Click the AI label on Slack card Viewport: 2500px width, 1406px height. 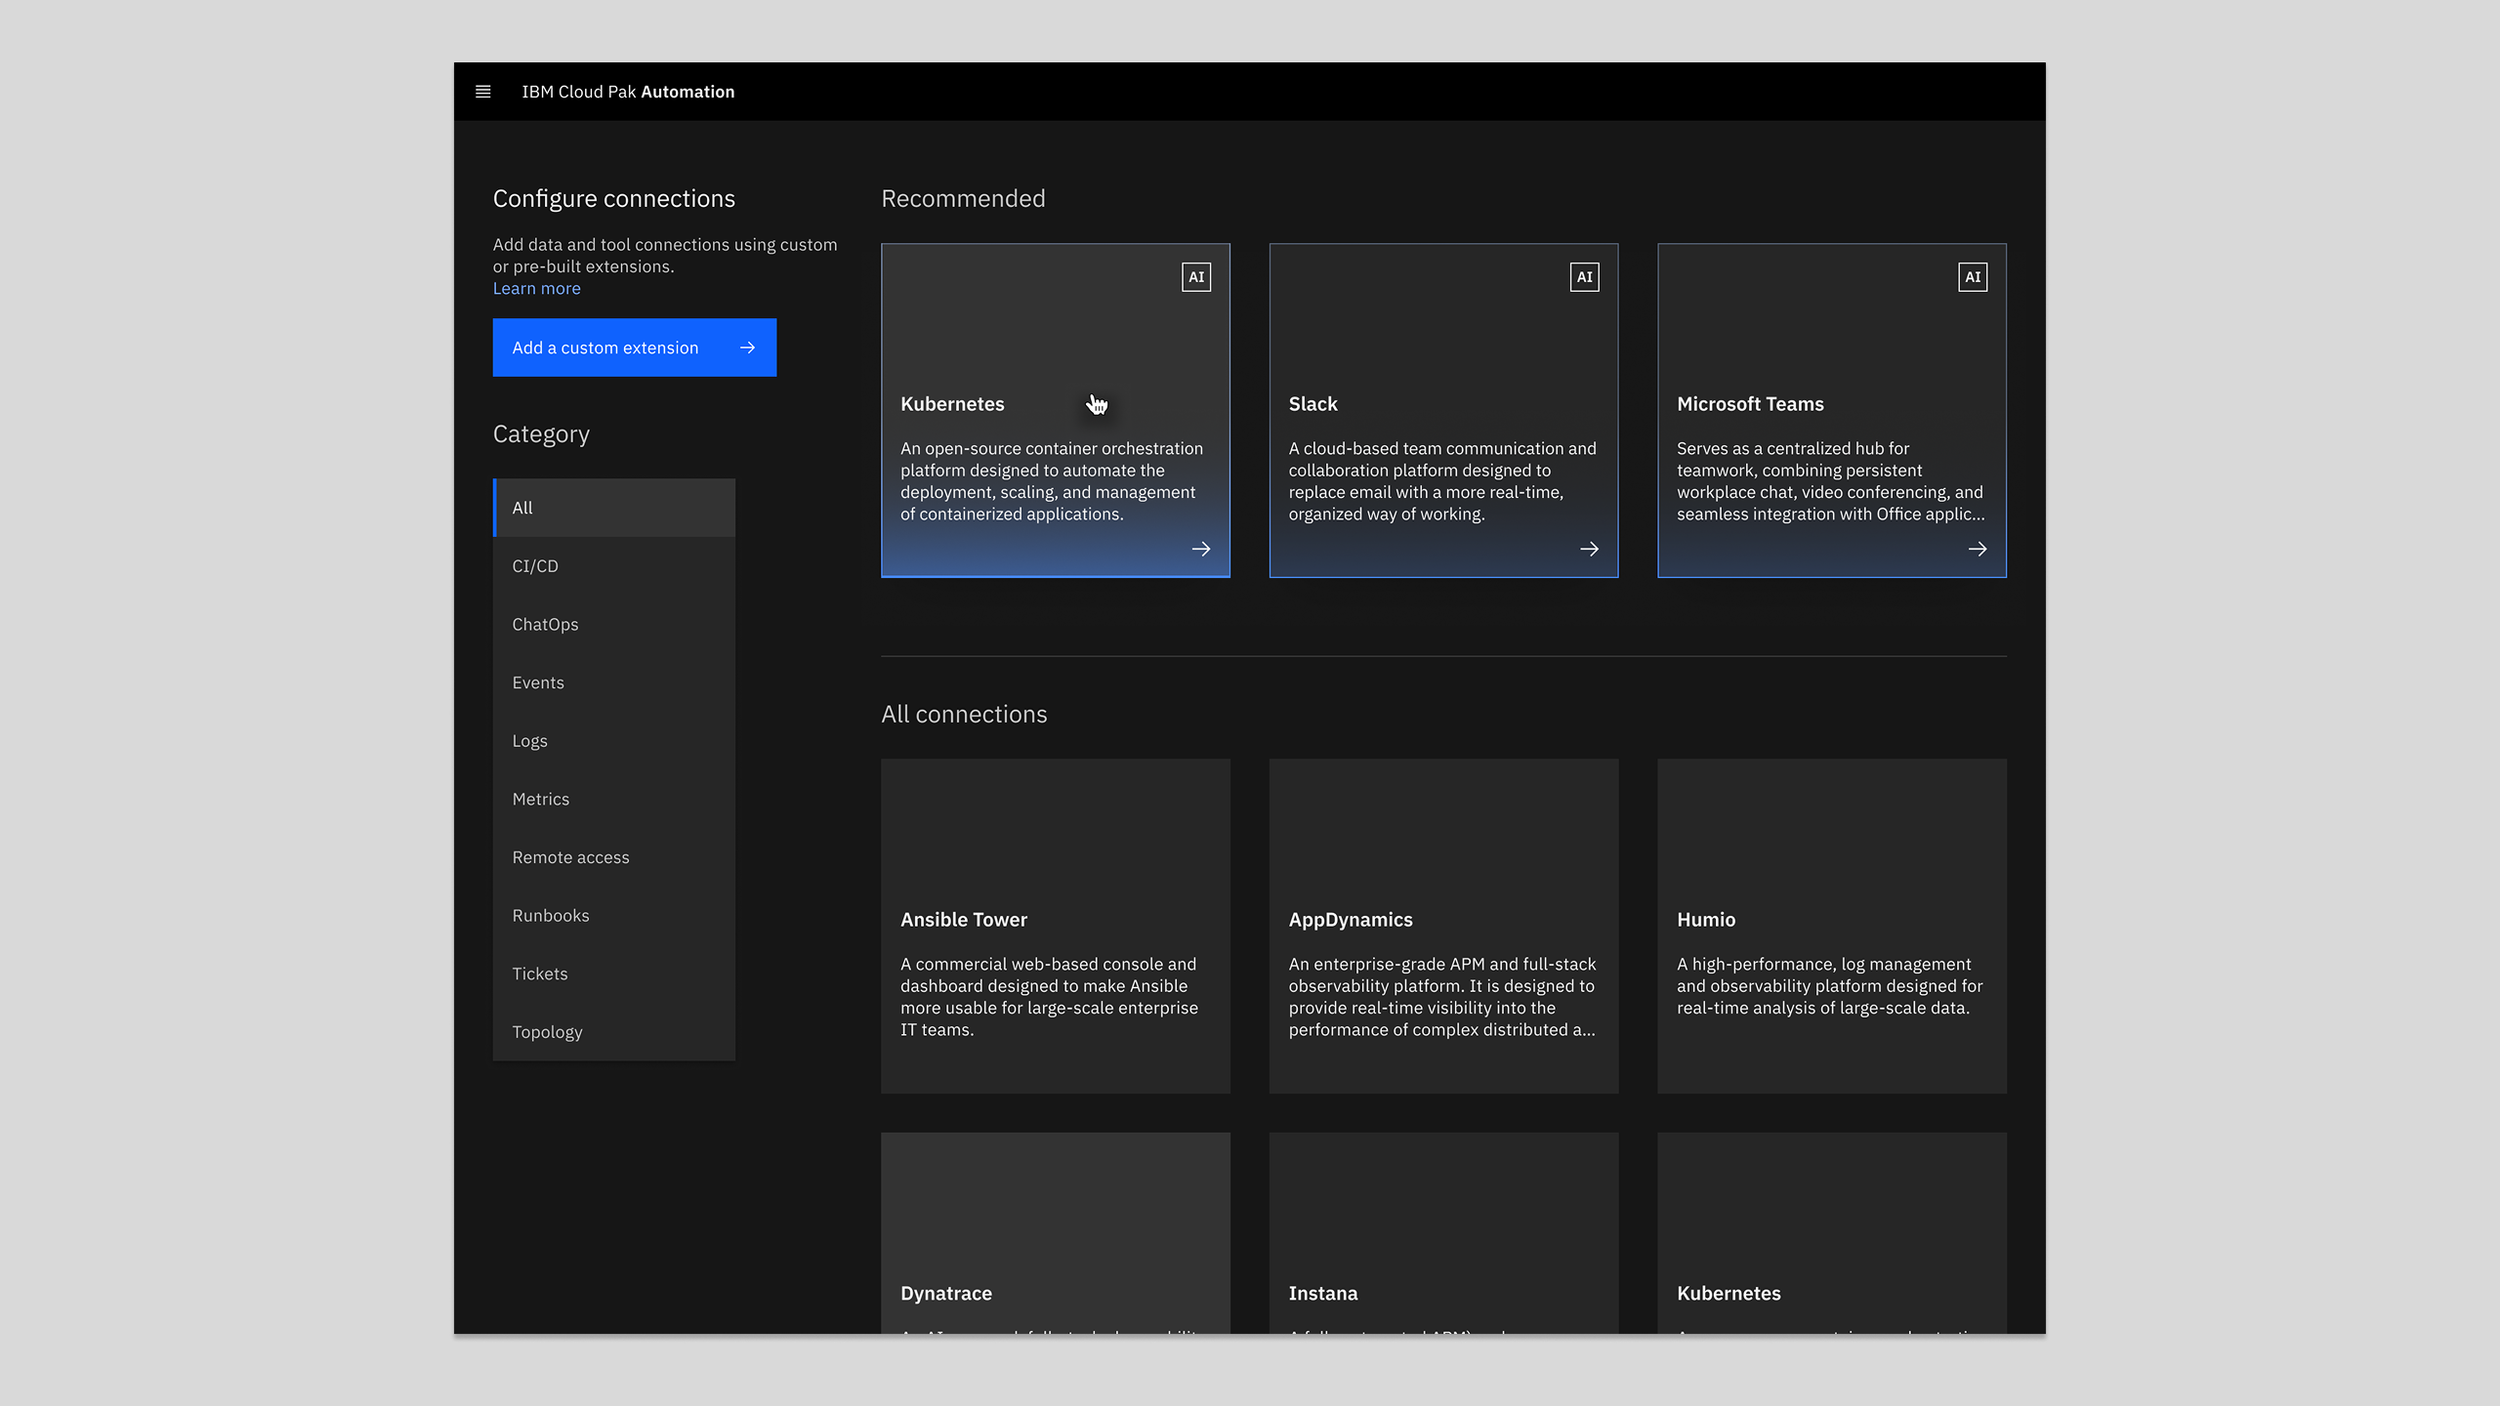[x=1584, y=277]
